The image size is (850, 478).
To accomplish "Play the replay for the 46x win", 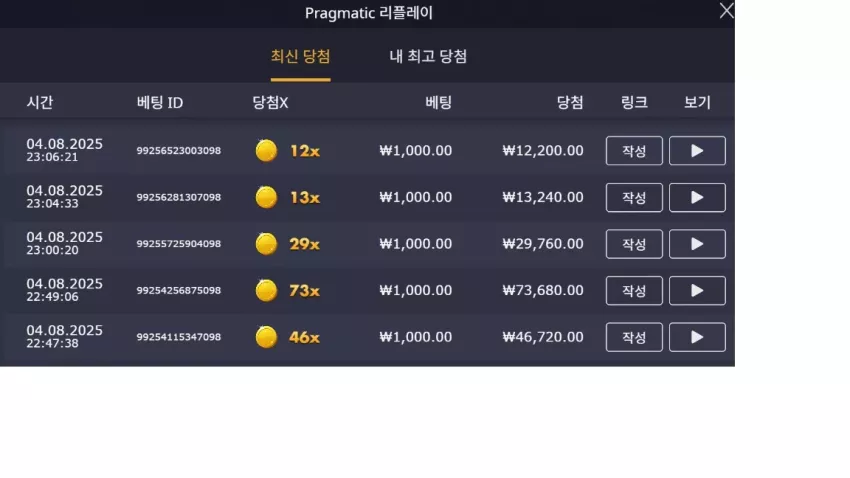I will (x=697, y=337).
